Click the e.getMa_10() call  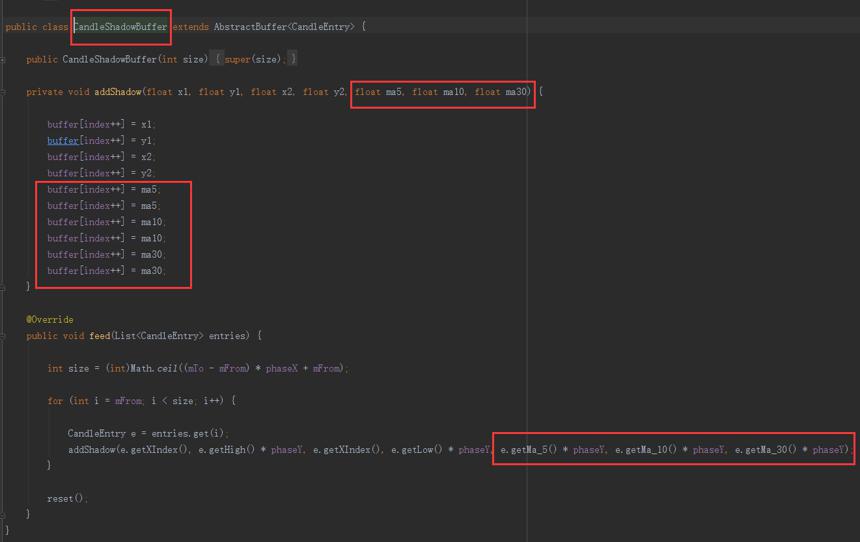tap(646, 450)
